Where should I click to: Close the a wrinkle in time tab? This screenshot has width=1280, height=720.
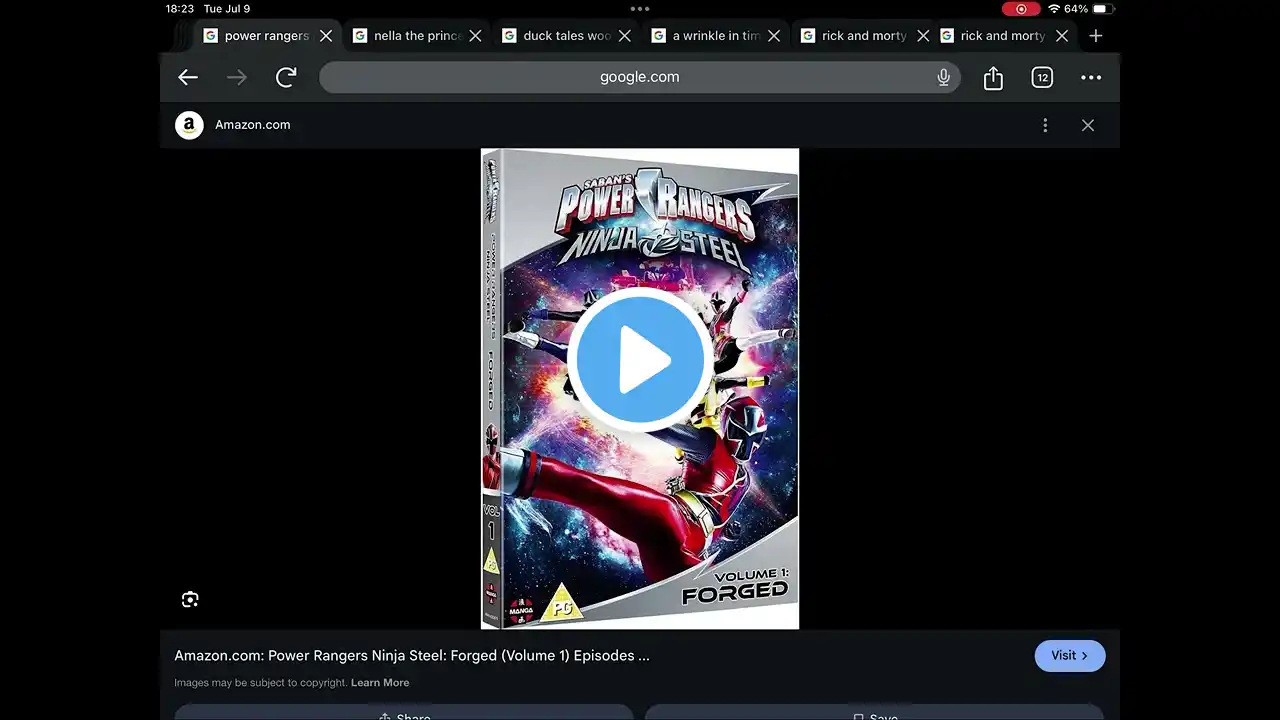[x=774, y=36]
